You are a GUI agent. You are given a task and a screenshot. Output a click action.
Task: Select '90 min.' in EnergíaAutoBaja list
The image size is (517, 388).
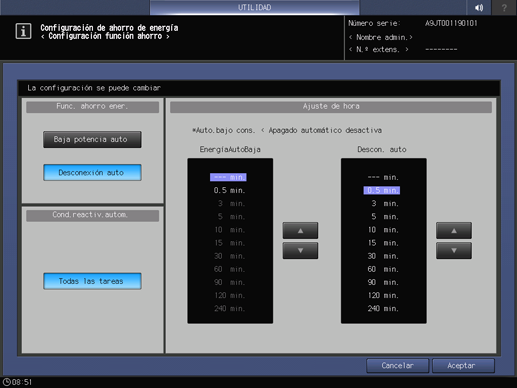pyautogui.click(x=230, y=282)
